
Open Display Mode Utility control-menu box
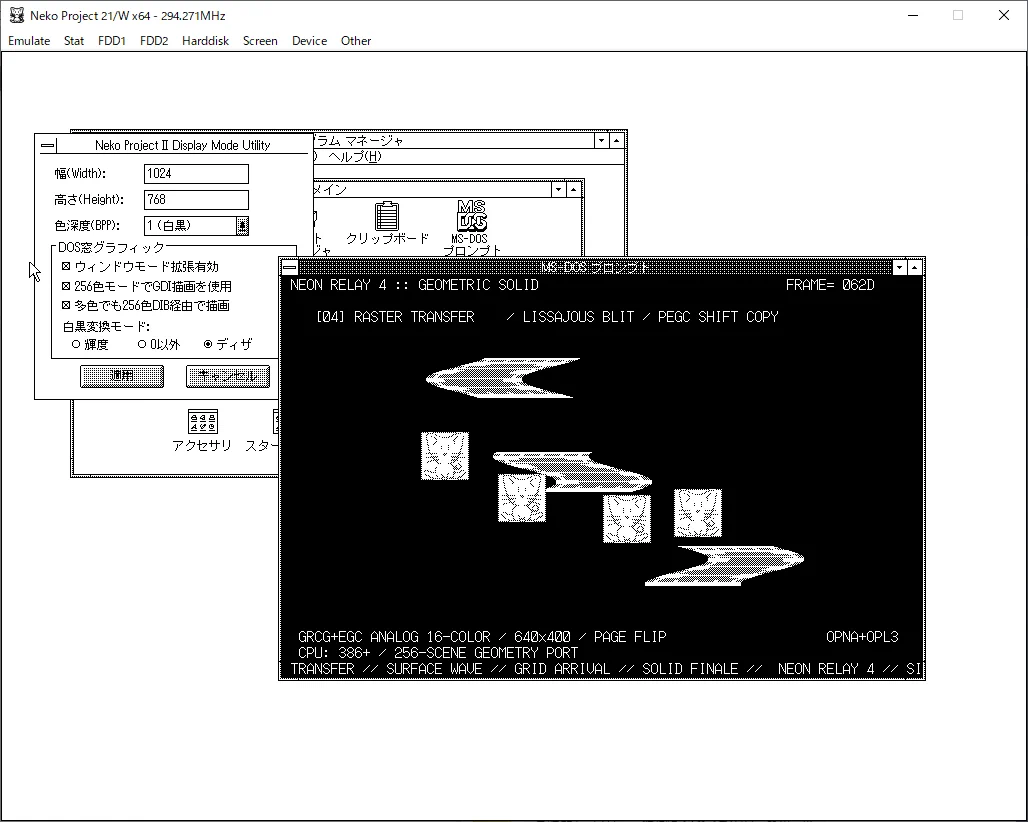pyautogui.click(x=48, y=146)
